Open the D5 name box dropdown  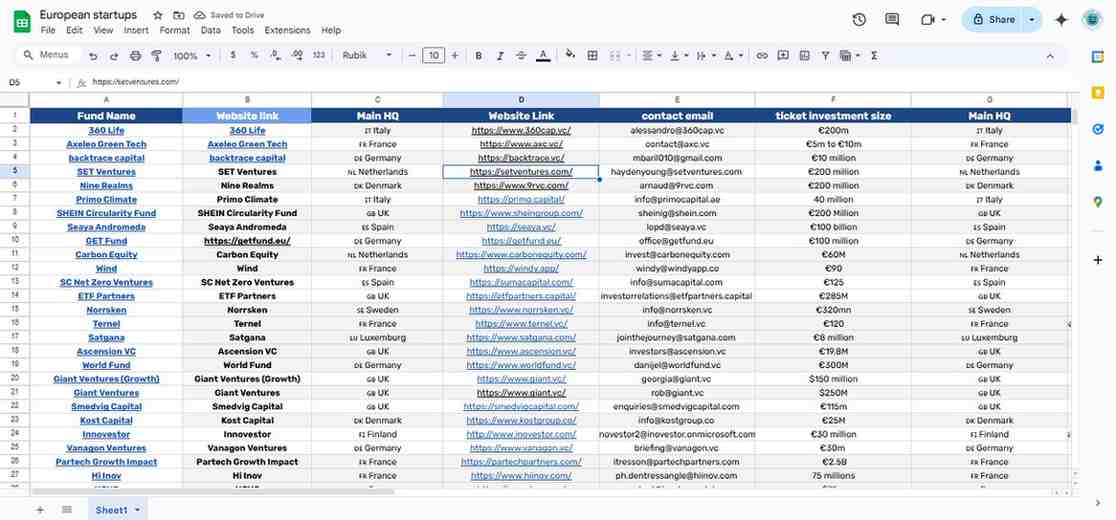(58, 83)
